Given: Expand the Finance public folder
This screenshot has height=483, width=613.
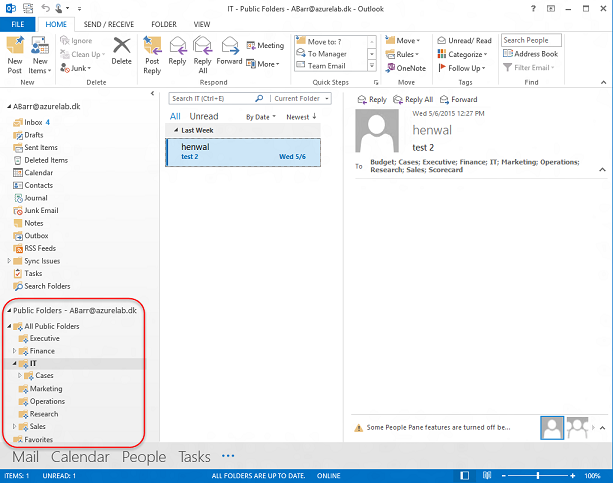Looking at the screenshot, I should click(14, 350).
